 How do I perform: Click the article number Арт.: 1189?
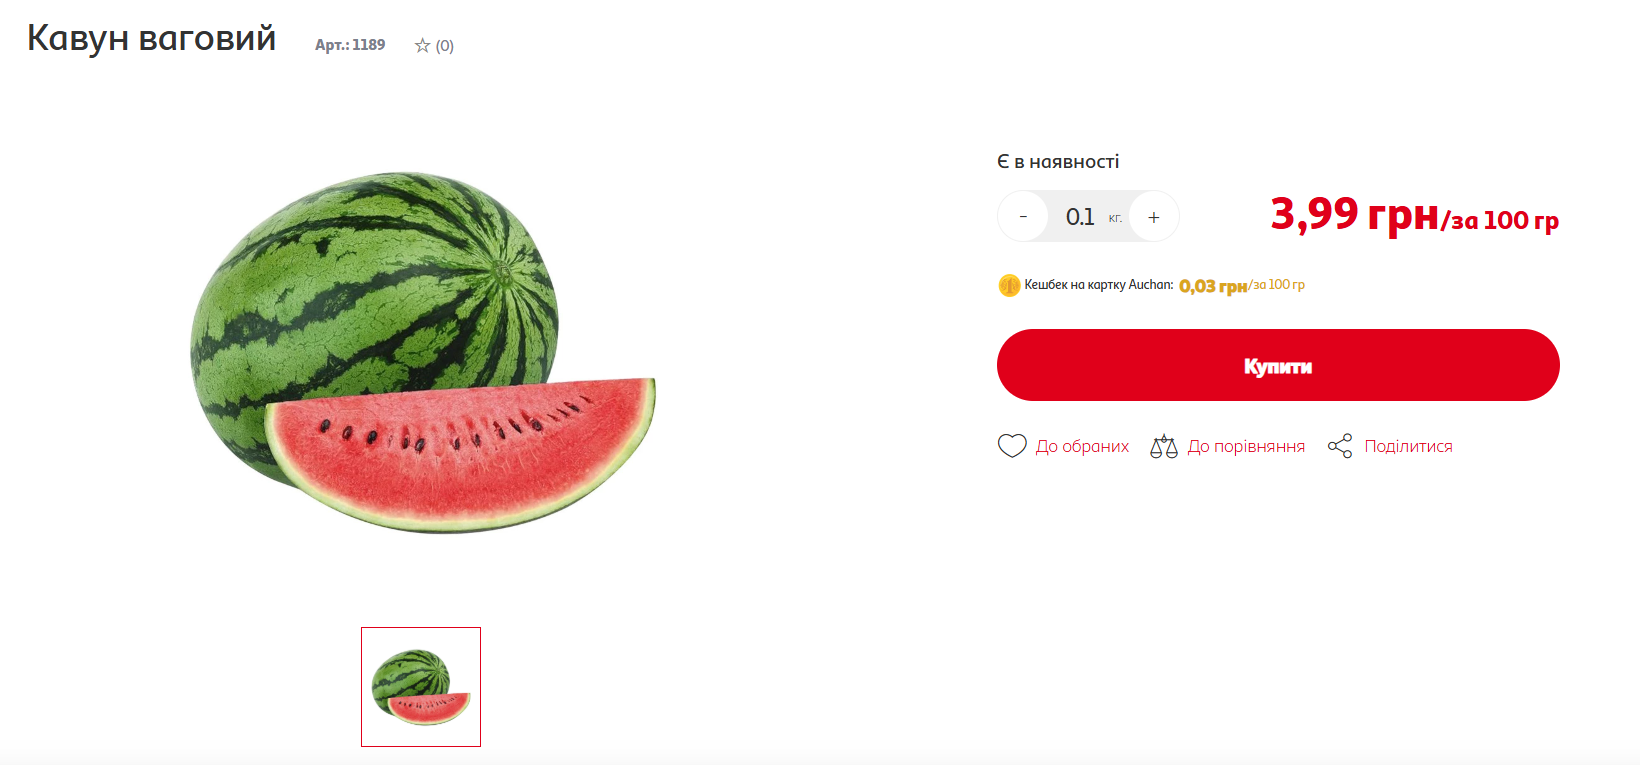point(350,45)
